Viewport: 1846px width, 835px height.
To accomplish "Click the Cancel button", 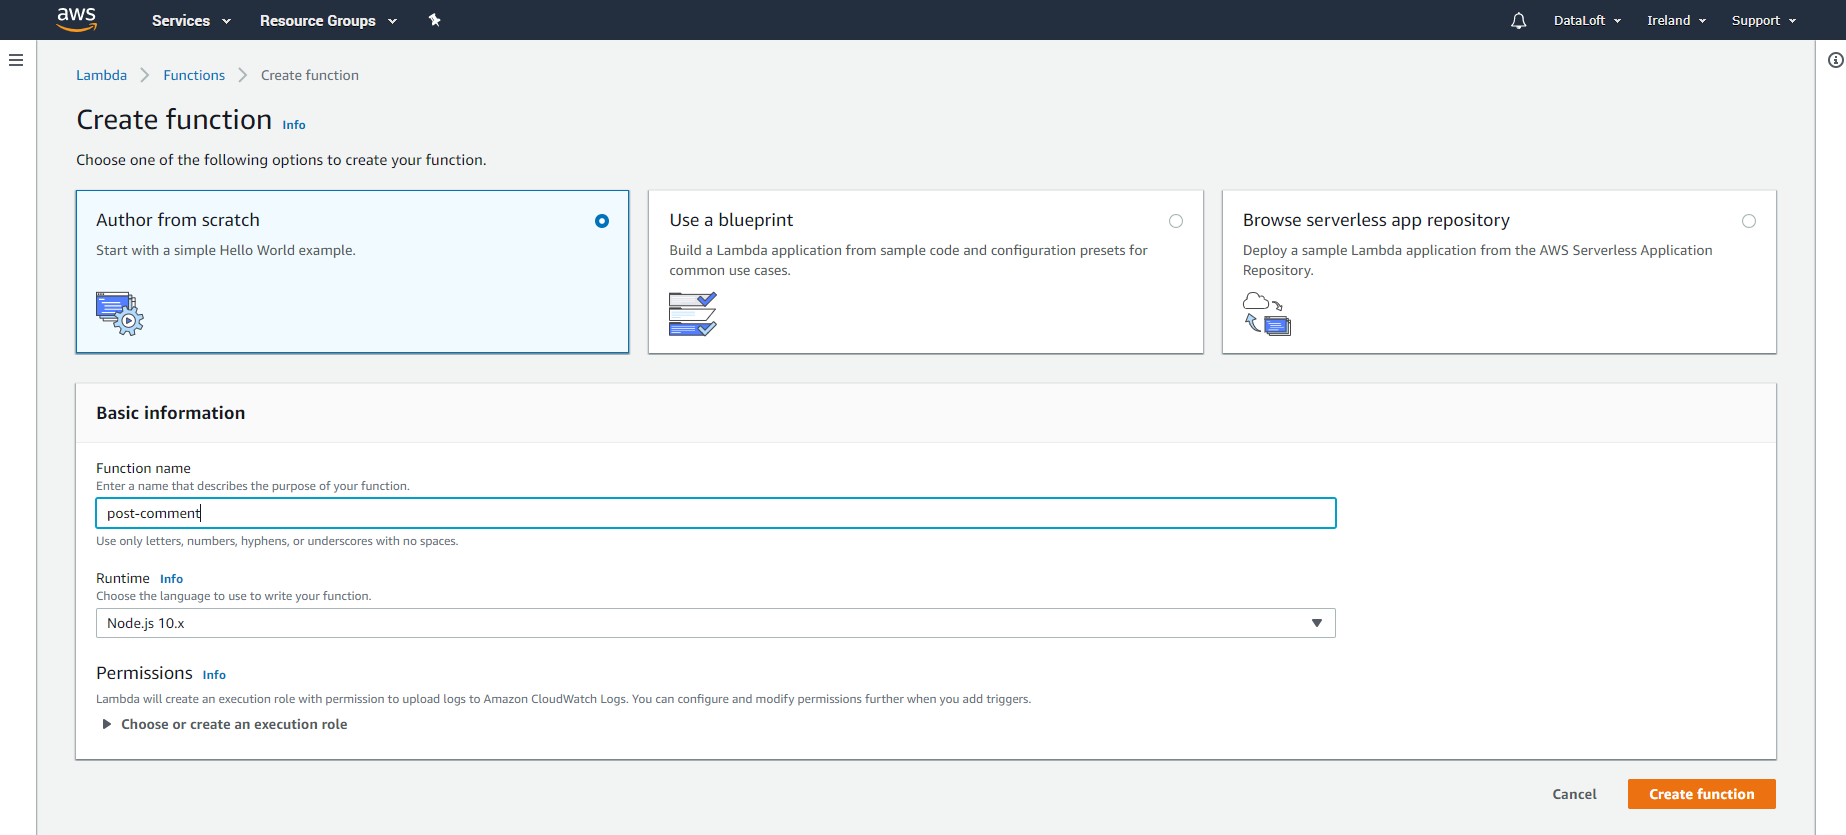I will click(1574, 794).
